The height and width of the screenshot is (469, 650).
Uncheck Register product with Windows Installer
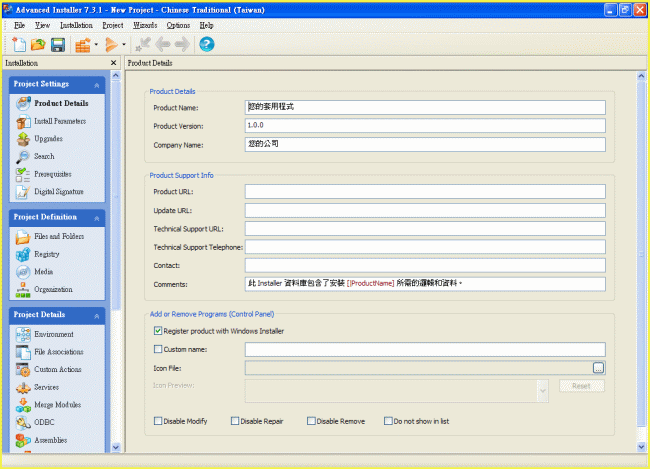(x=158, y=331)
